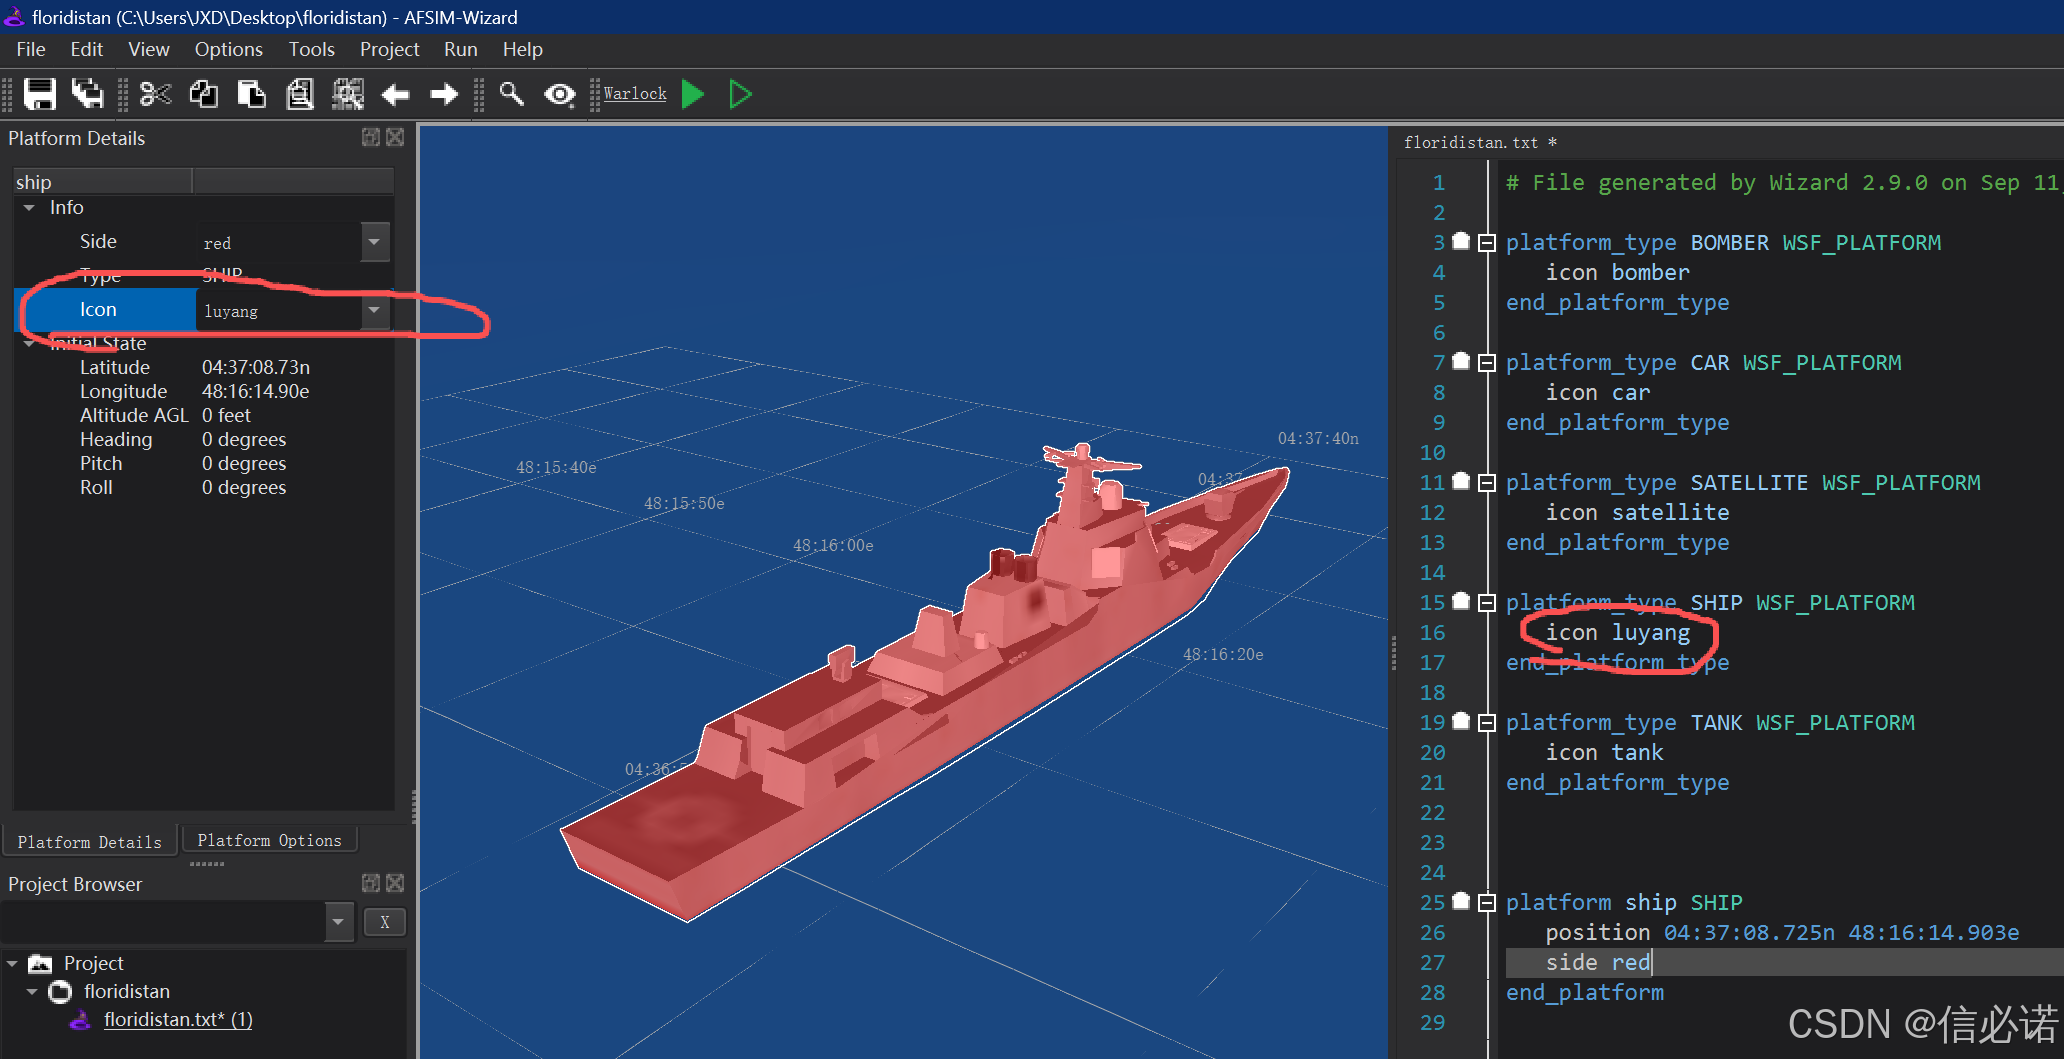Select the floridistan.txt editor tab
2064x1059 pixels.
click(1480, 142)
